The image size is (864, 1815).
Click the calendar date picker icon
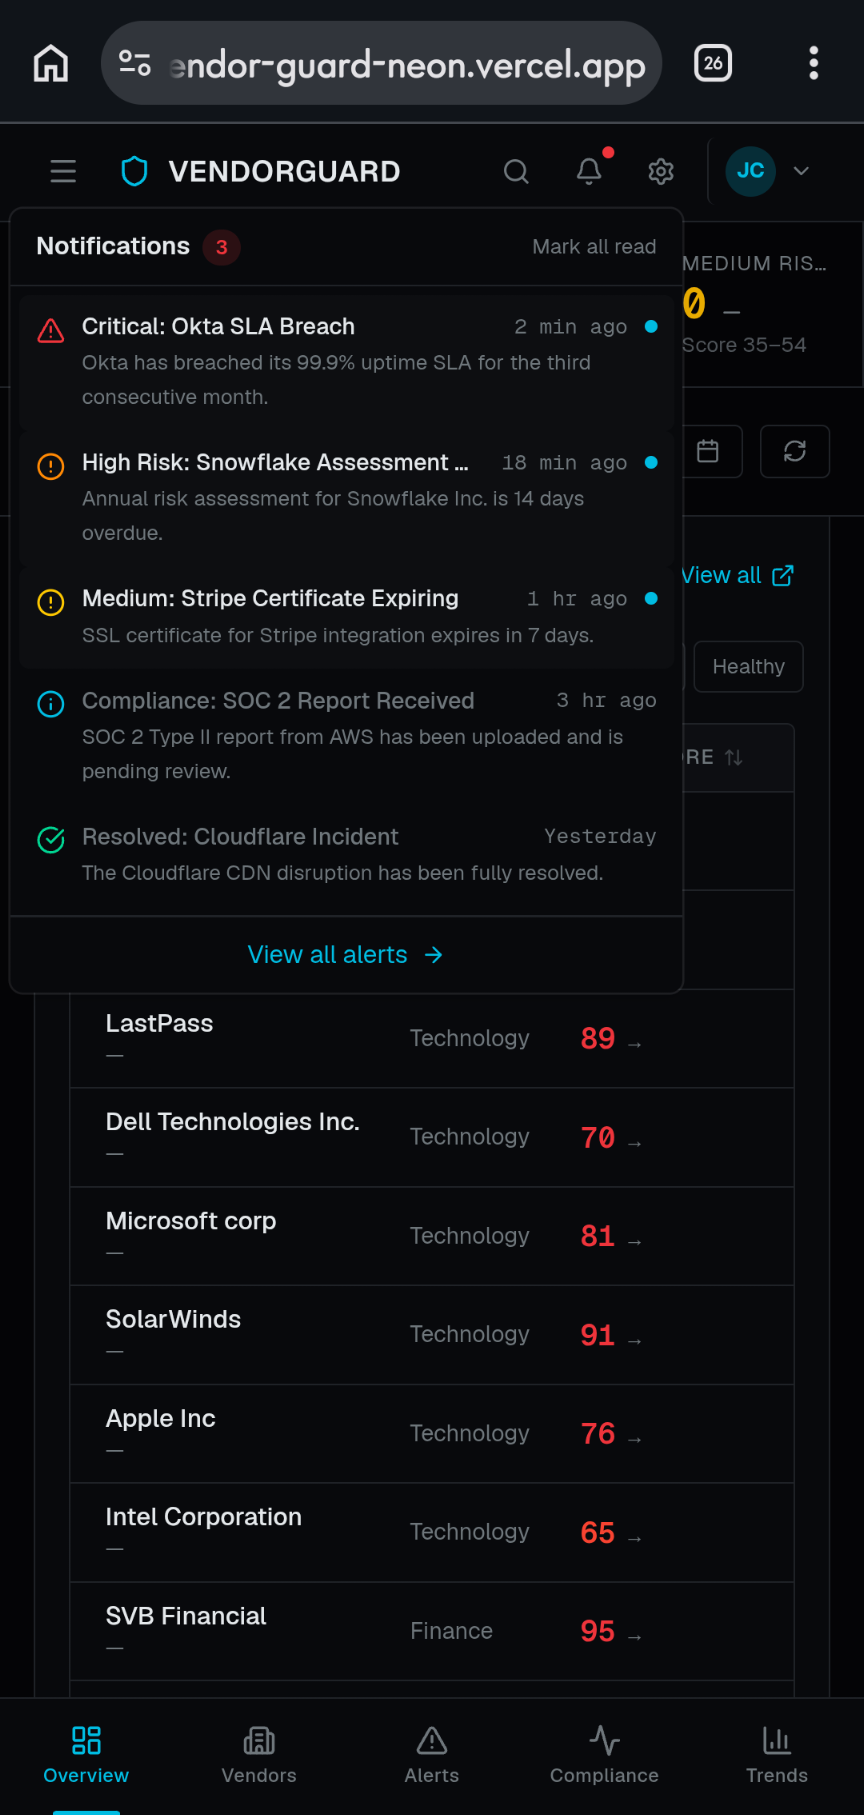click(x=708, y=451)
